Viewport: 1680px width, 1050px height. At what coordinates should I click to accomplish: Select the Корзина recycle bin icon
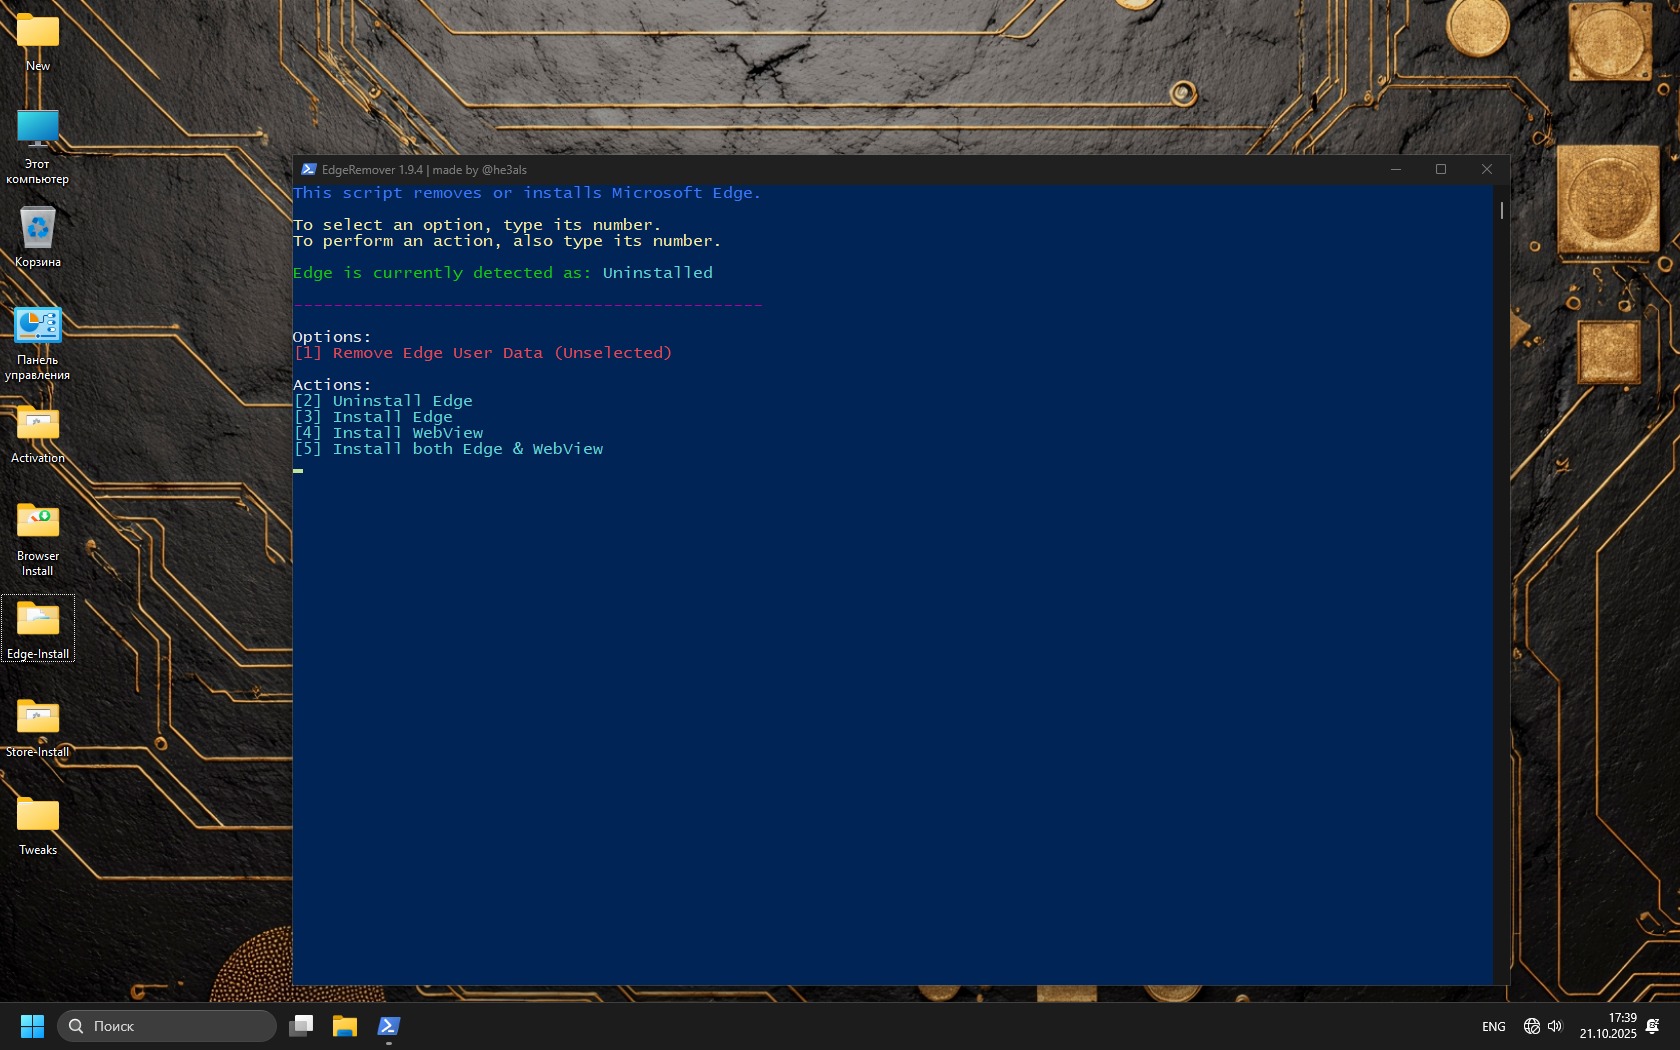38,238
